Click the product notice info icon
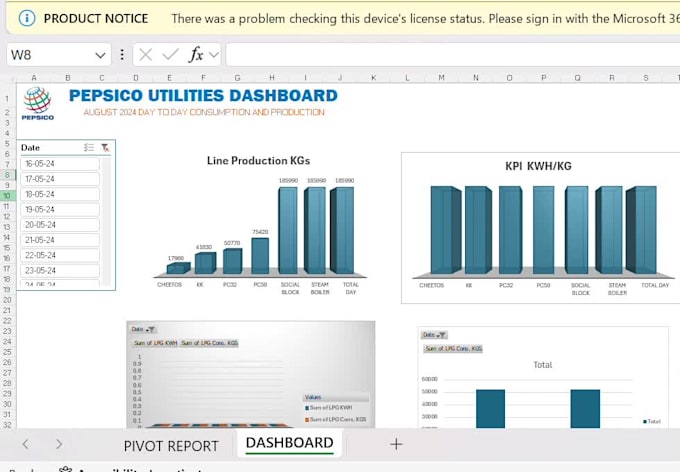 click(27, 18)
